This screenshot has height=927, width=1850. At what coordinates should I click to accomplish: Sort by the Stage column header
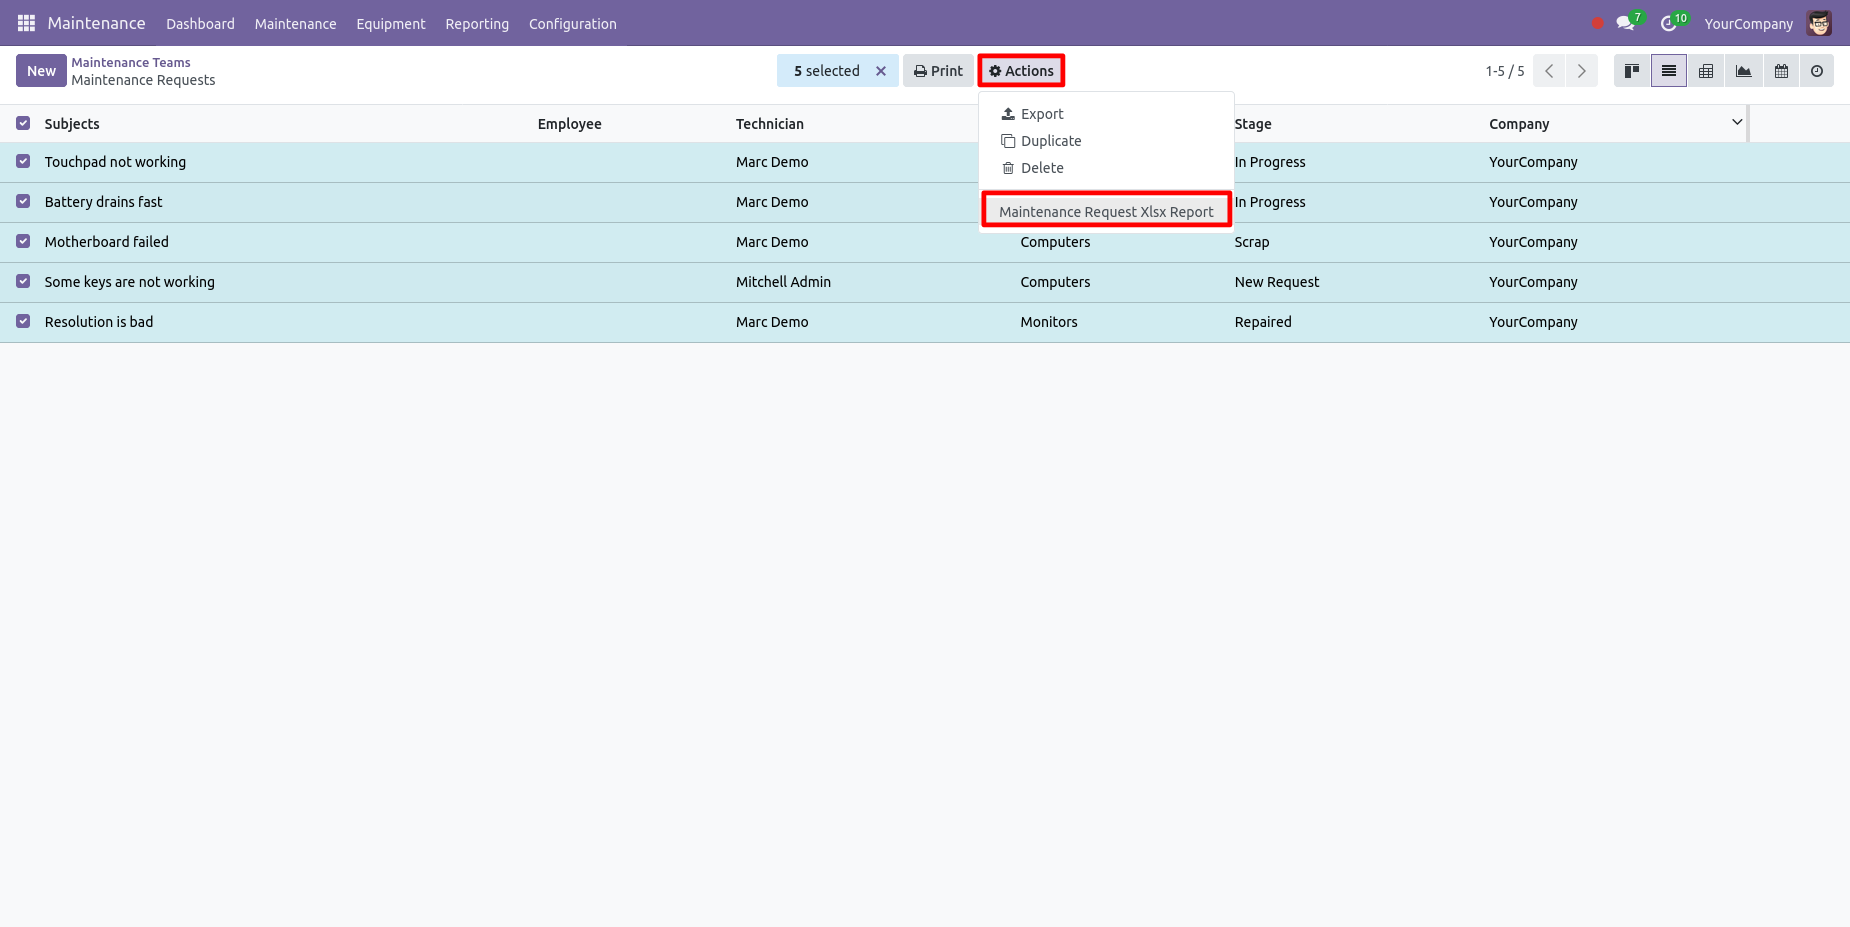click(1253, 124)
